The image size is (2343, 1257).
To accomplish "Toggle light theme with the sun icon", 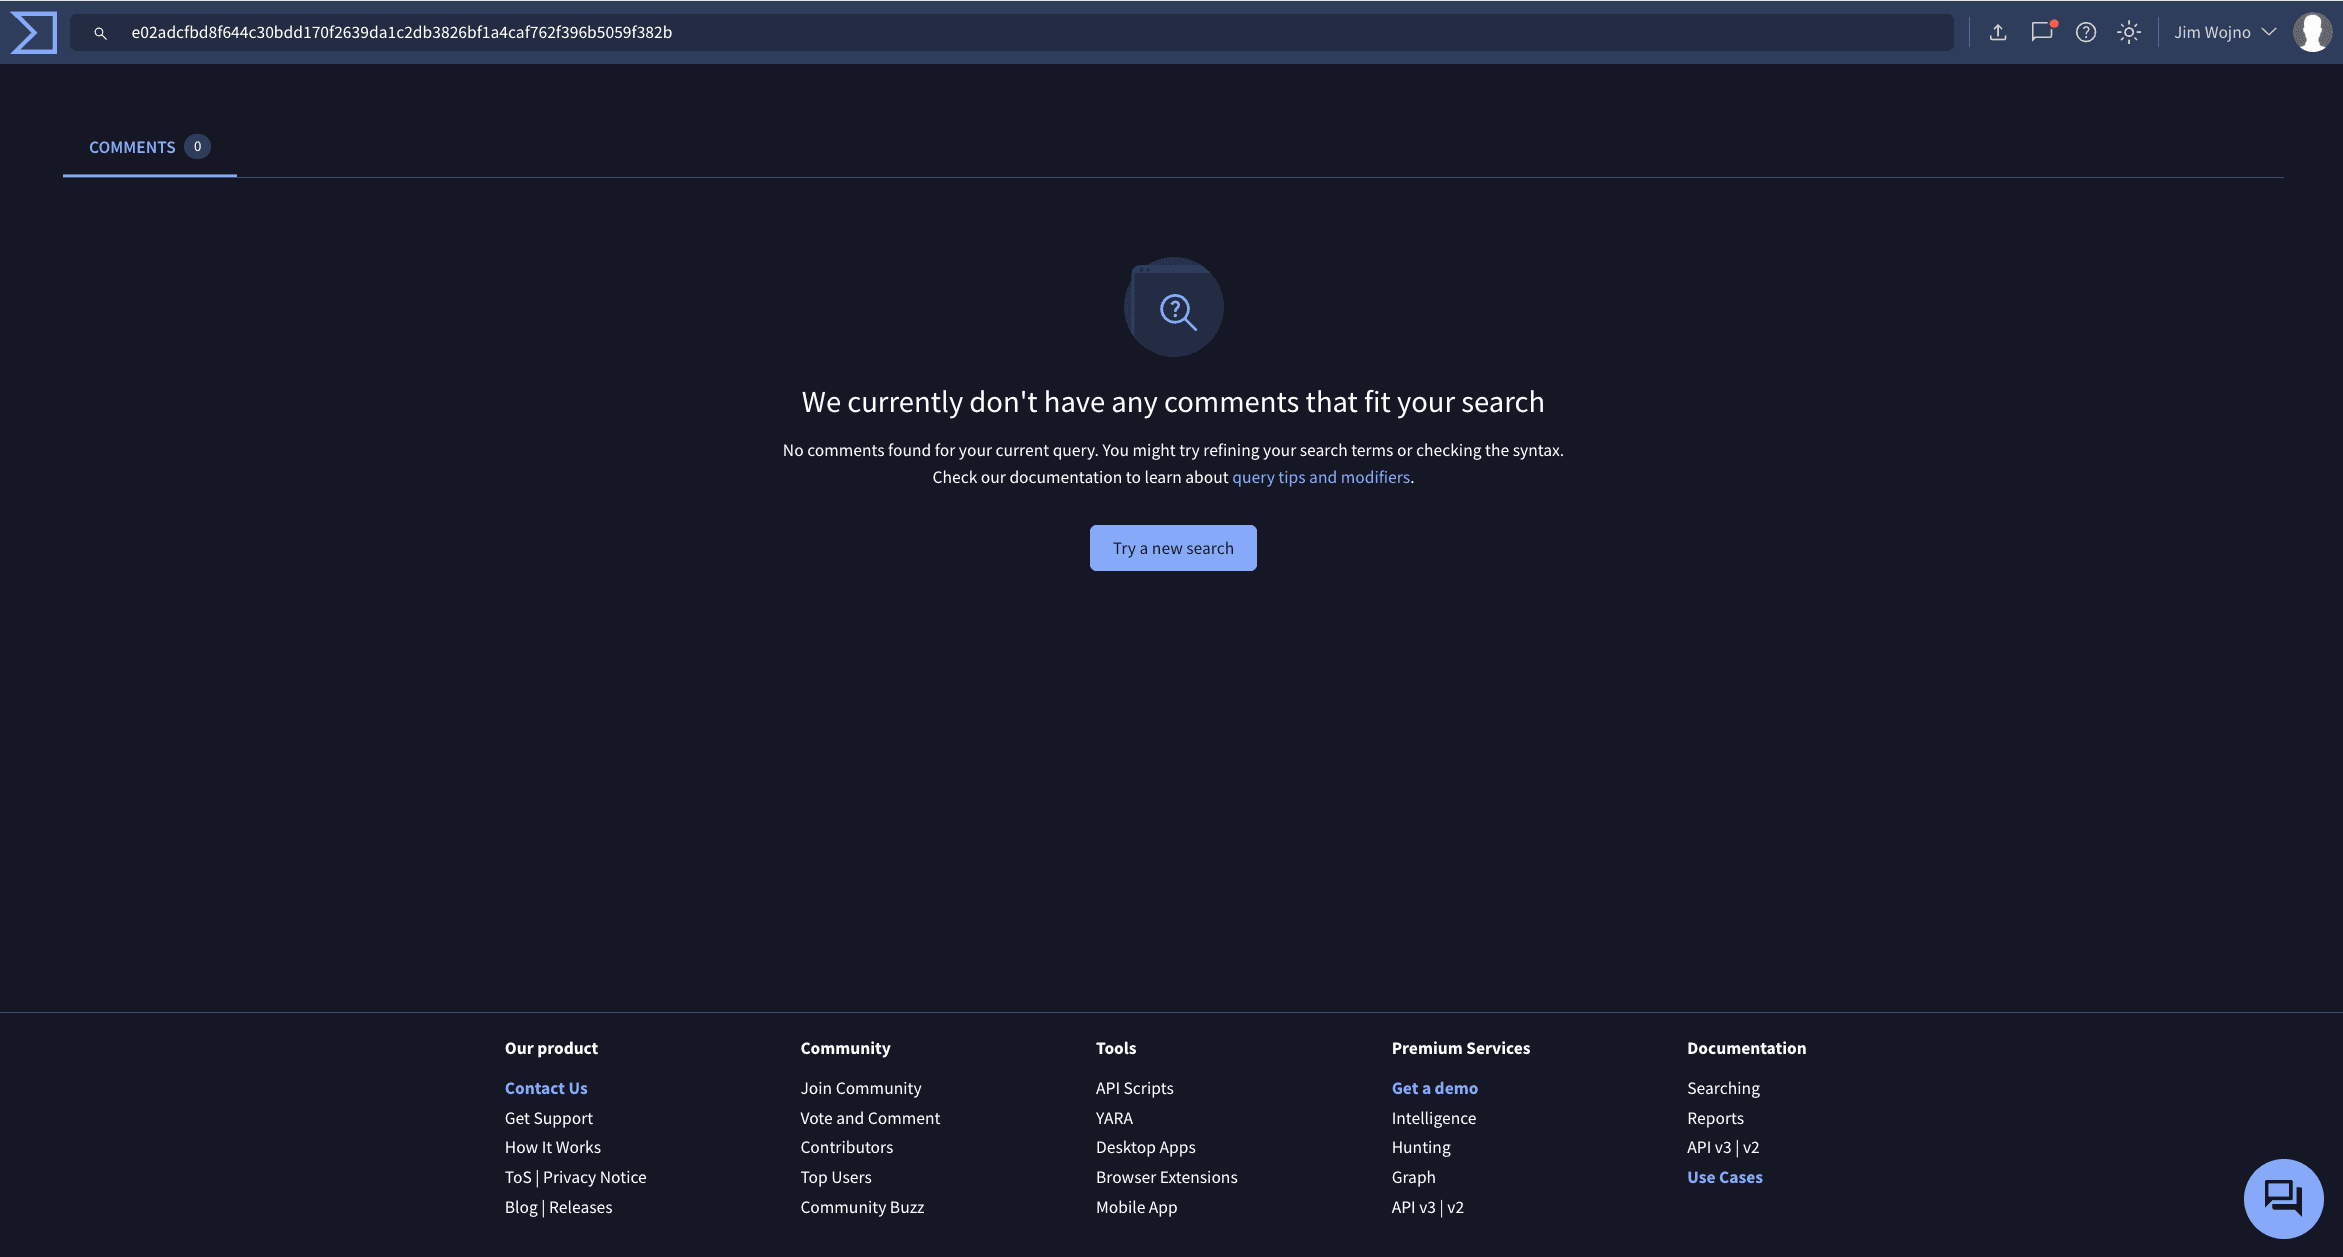I will pos(2129,31).
